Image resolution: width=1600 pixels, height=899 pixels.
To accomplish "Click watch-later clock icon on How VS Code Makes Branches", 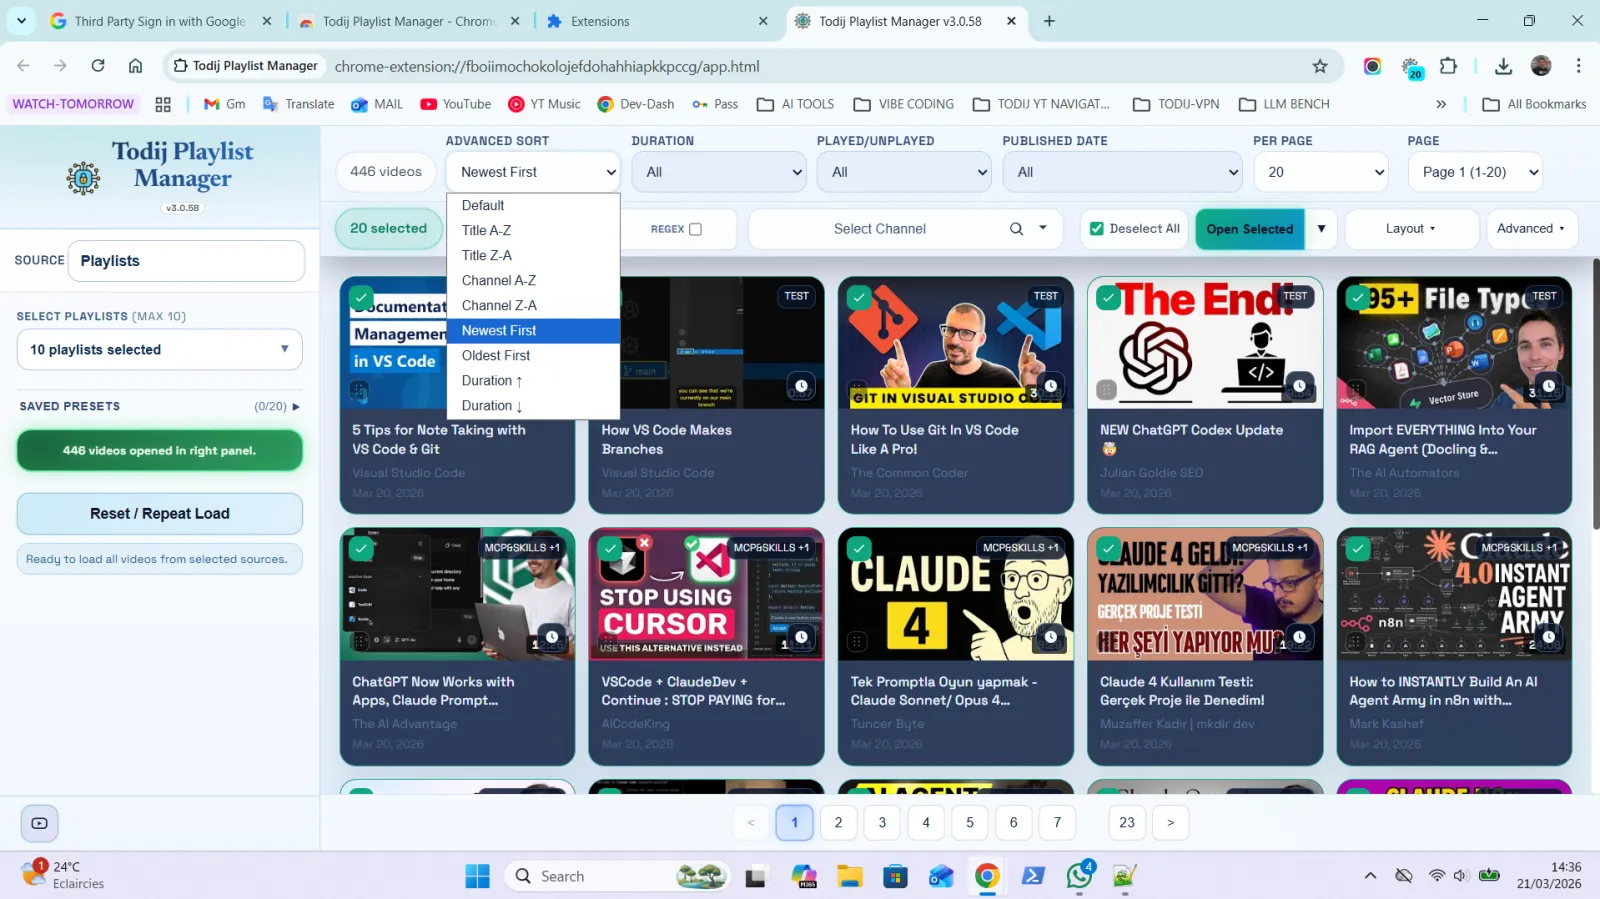I will pos(801,386).
